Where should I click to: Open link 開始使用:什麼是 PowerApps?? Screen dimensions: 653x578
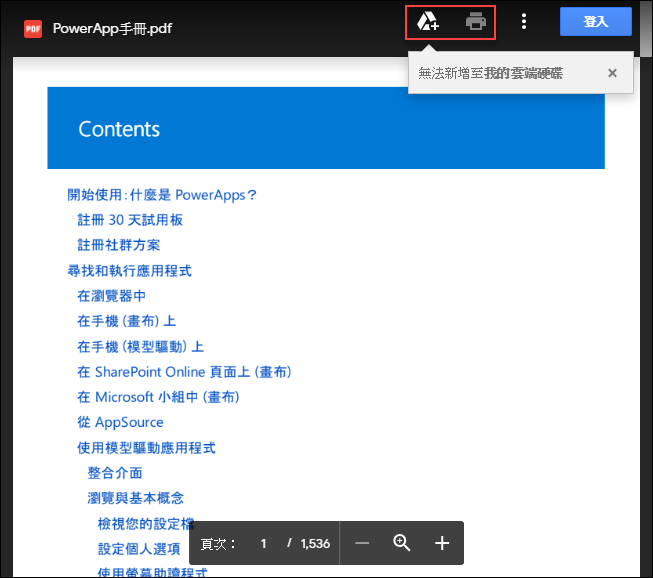[162, 195]
